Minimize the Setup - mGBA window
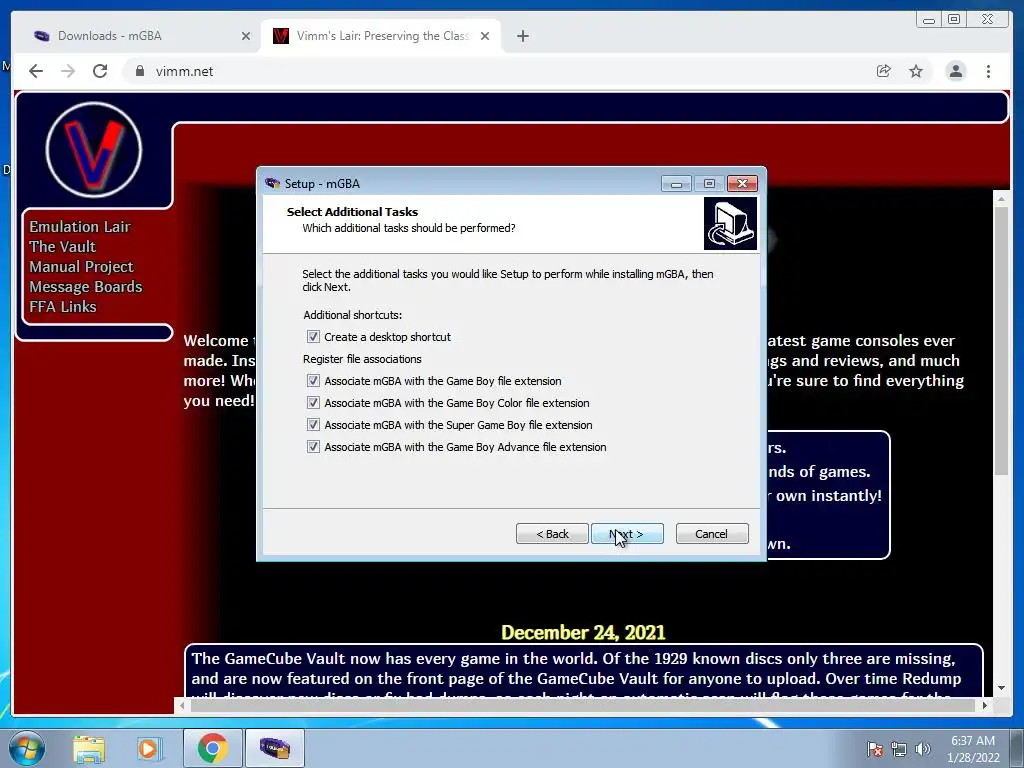The image size is (1024, 768). tap(676, 184)
